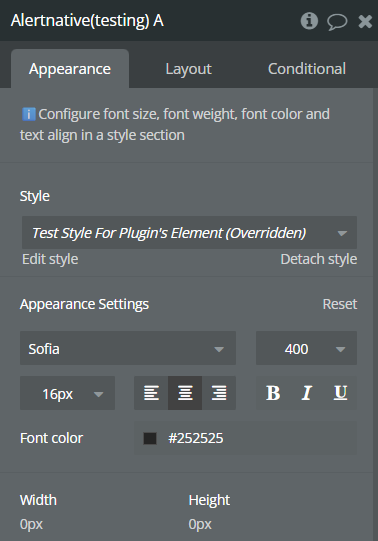Toggle underline formatting
Screen dimensions: 378x541
pyautogui.click(x=340, y=393)
